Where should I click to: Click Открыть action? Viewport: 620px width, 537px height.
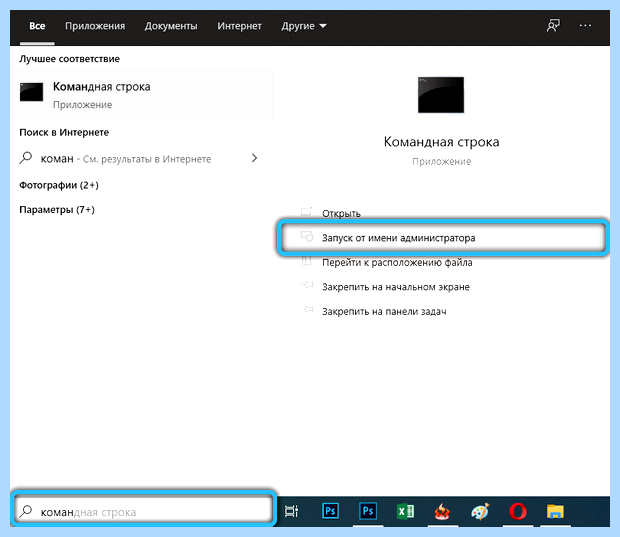(341, 214)
